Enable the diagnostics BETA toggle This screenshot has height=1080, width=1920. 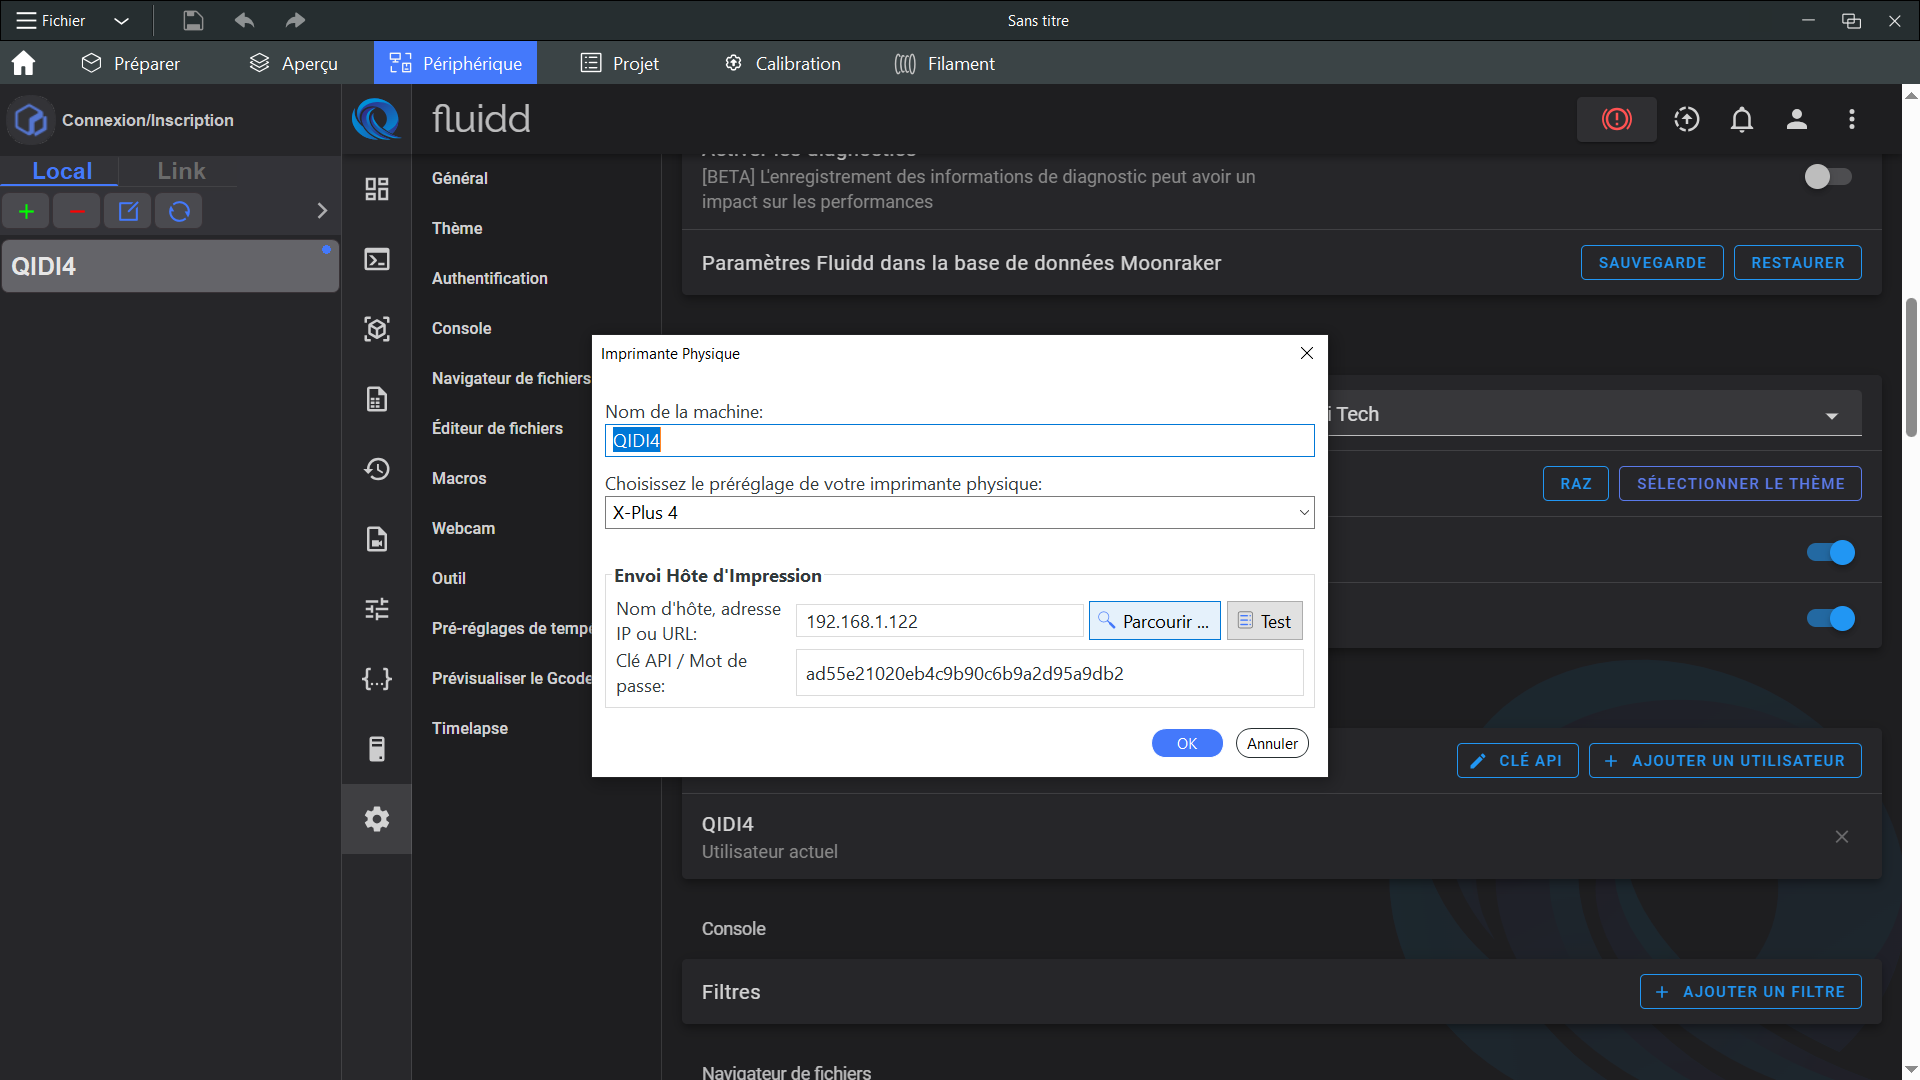1828,177
